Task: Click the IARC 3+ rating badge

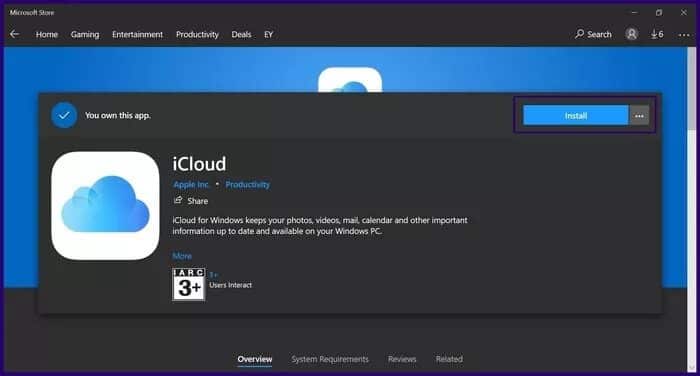Action: [x=189, y=284]
